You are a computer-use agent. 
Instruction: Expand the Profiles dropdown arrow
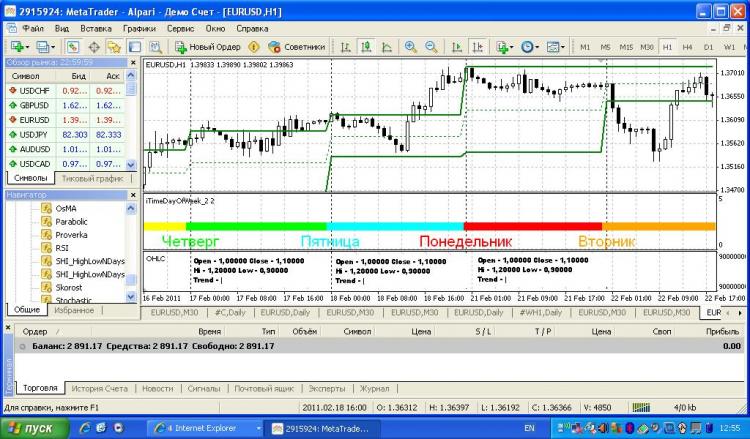click(x=53, y=47)
